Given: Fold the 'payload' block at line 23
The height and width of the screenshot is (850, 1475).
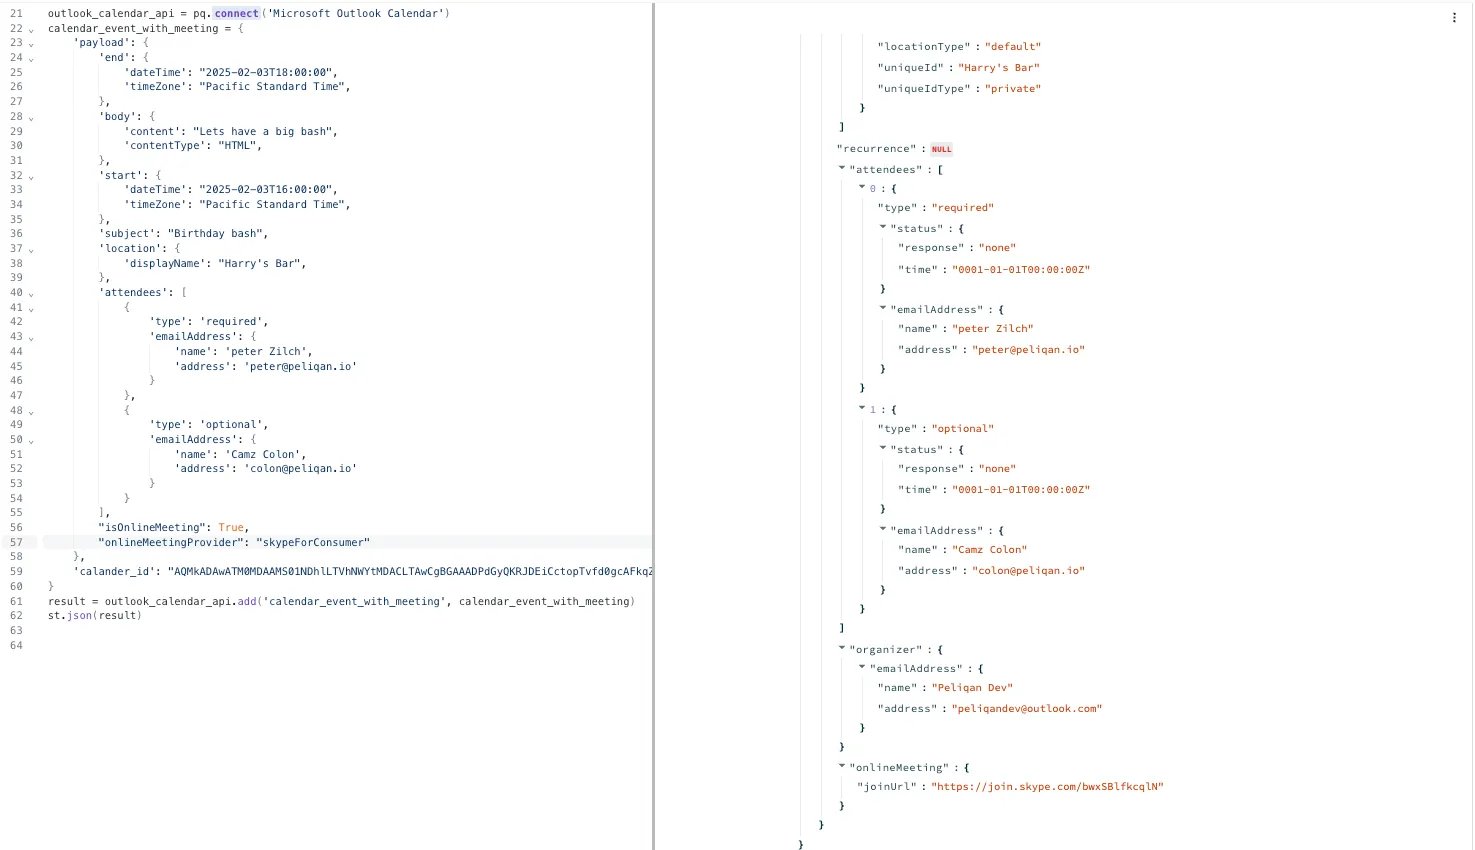Looking at the screenshot, I should (x=31, y=43).
